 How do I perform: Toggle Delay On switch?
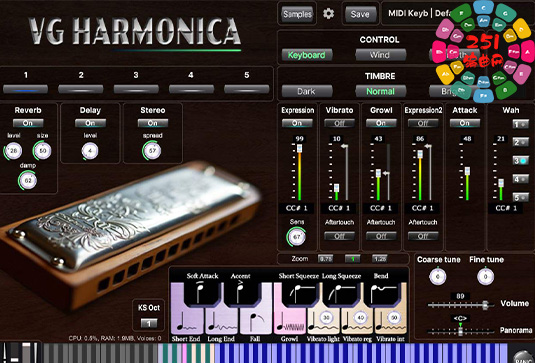[x=90, y=123]
